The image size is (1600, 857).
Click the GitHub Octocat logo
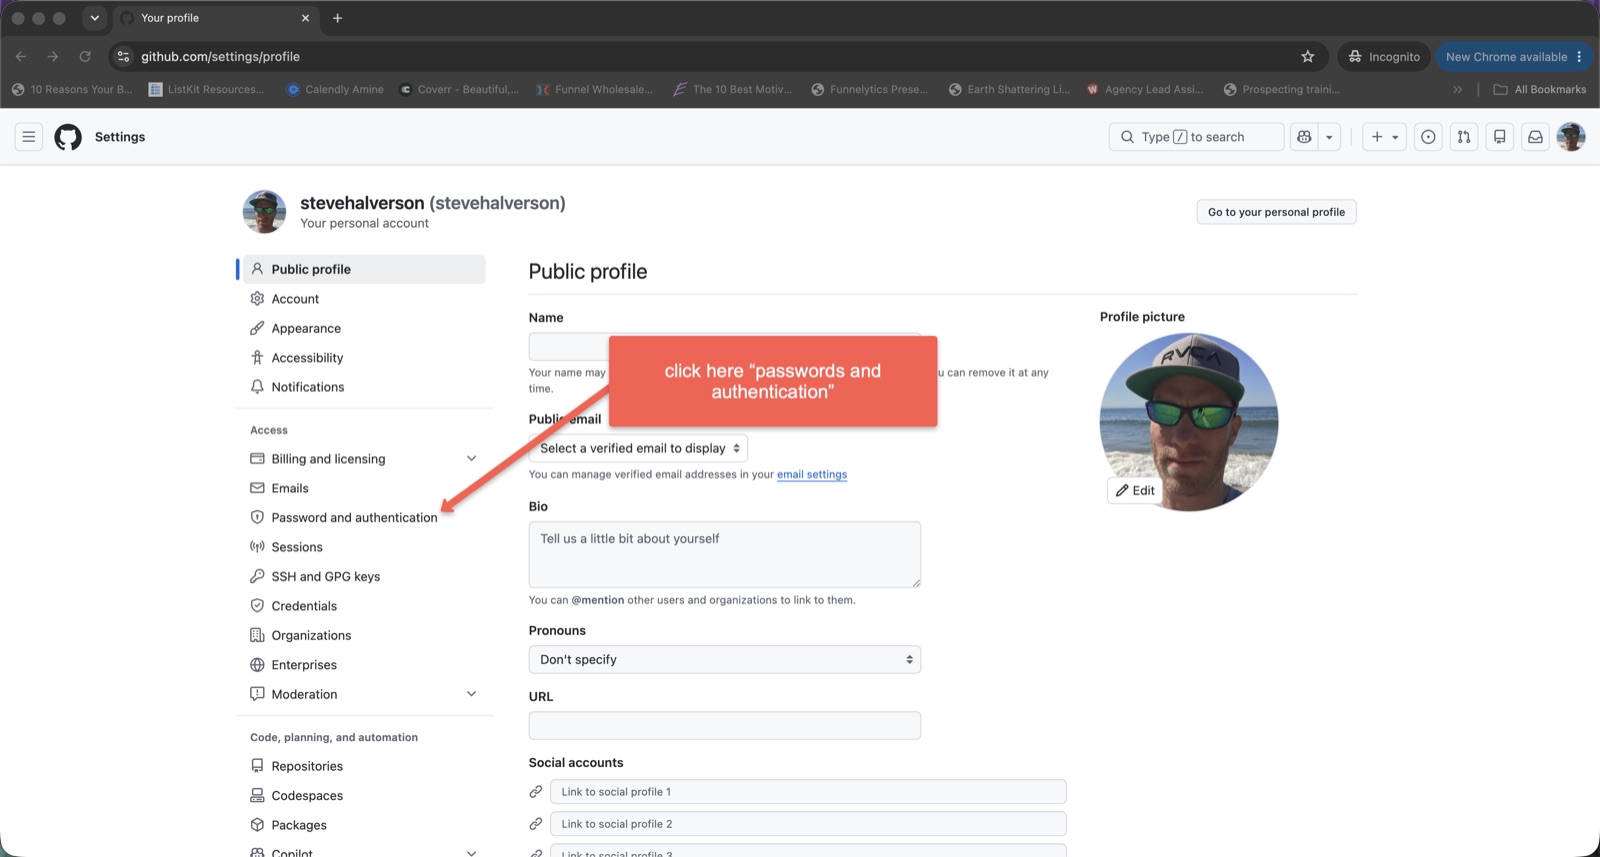(x=68, y=137)
